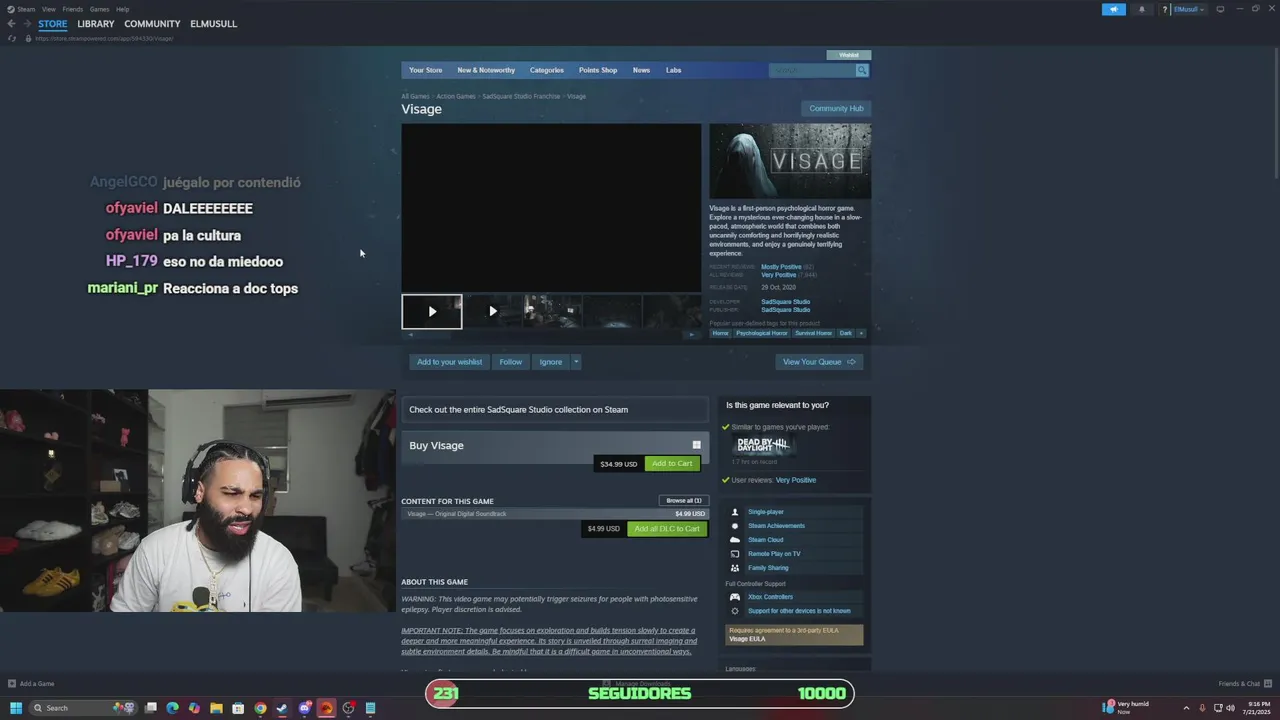This screenshot has height=720, width=1280.
Task: Open the dropdown arrow next to Ignore
Action: (x=576, y=362)
